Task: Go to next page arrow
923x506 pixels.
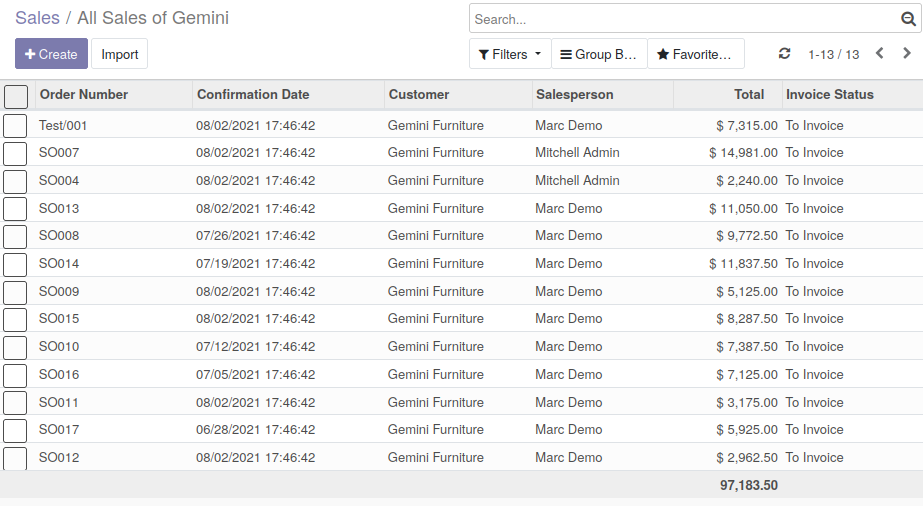Action: [x=907, y=54]
